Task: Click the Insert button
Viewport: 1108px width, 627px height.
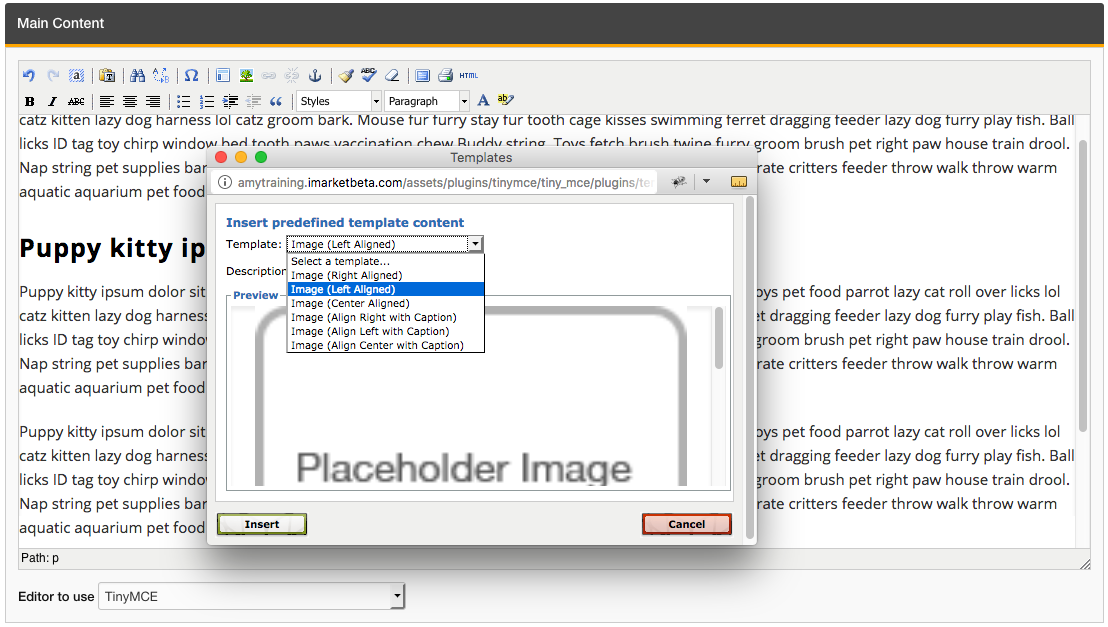Action: [x=262, y=524]
